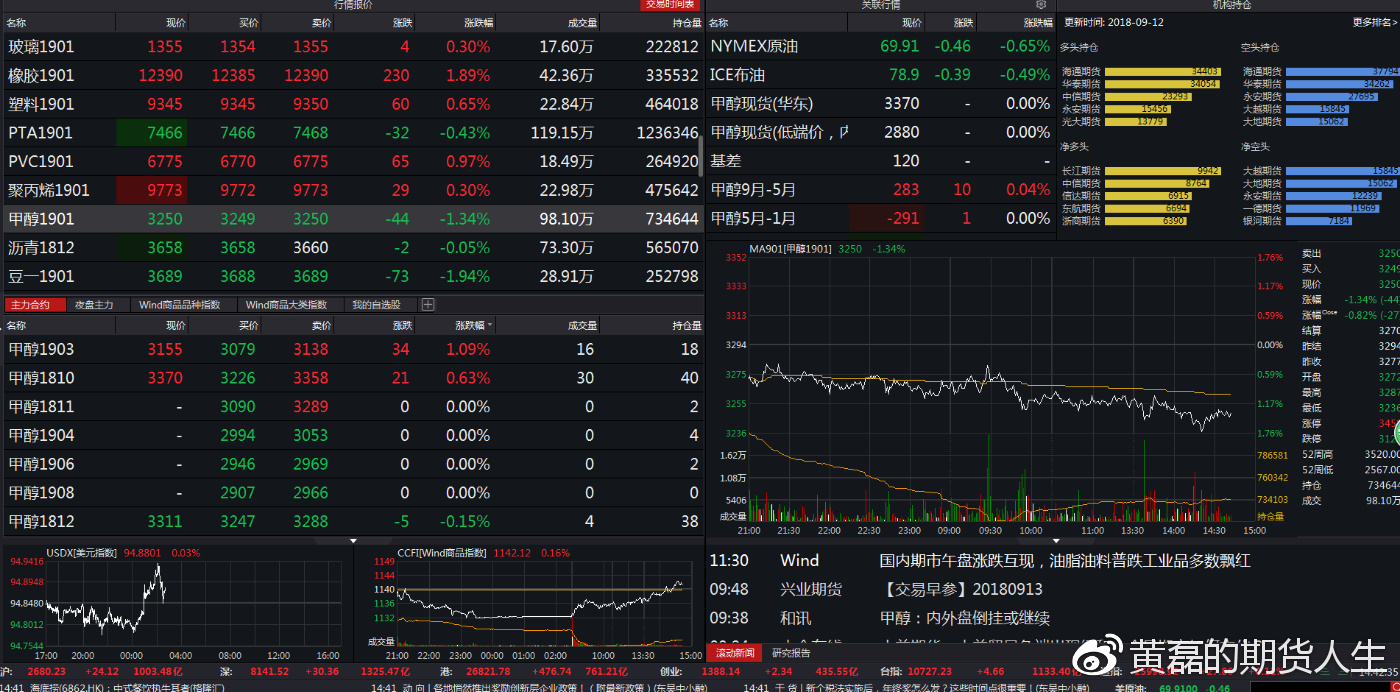Select 基差 row in related quotes
This screenshot has width=1400, height=692.
click(880, 161)
